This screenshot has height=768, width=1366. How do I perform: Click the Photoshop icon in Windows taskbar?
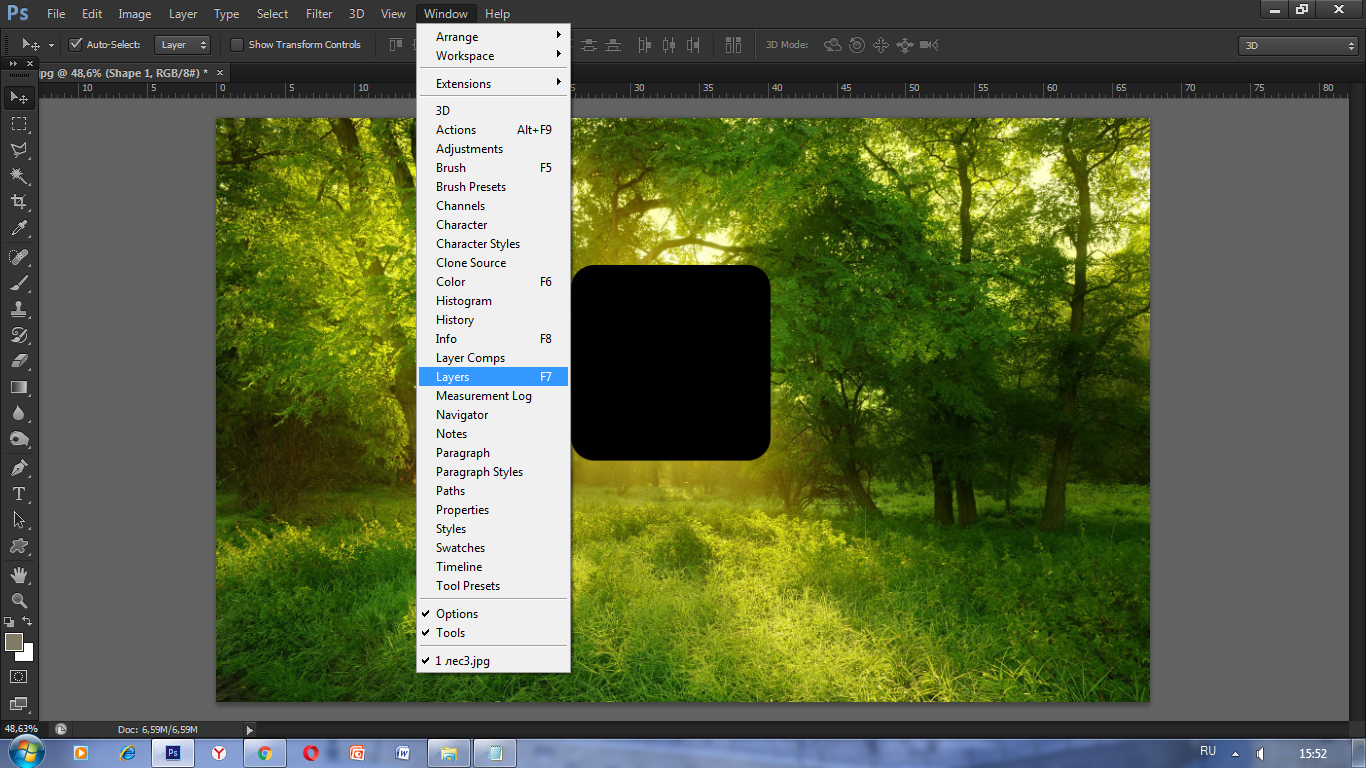(x=173, y=753)
